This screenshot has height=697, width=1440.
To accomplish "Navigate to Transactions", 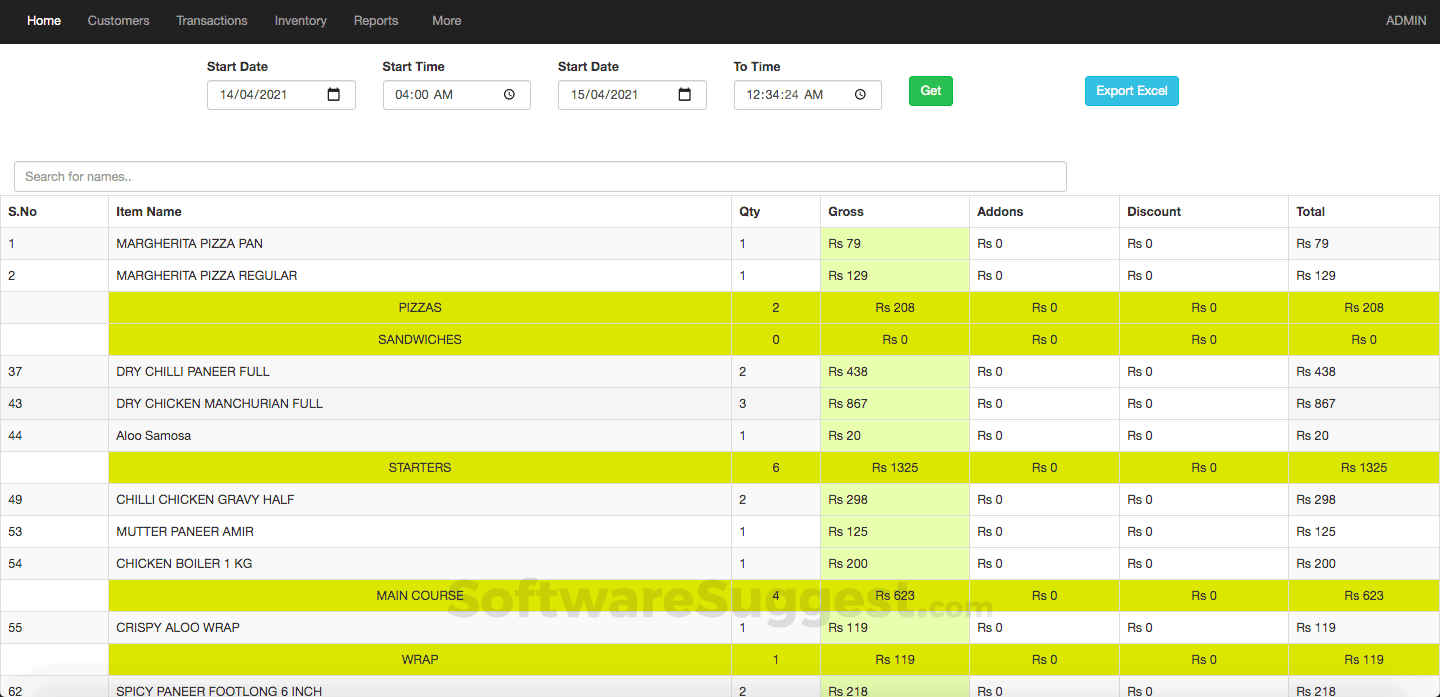I will coord(211,20).
